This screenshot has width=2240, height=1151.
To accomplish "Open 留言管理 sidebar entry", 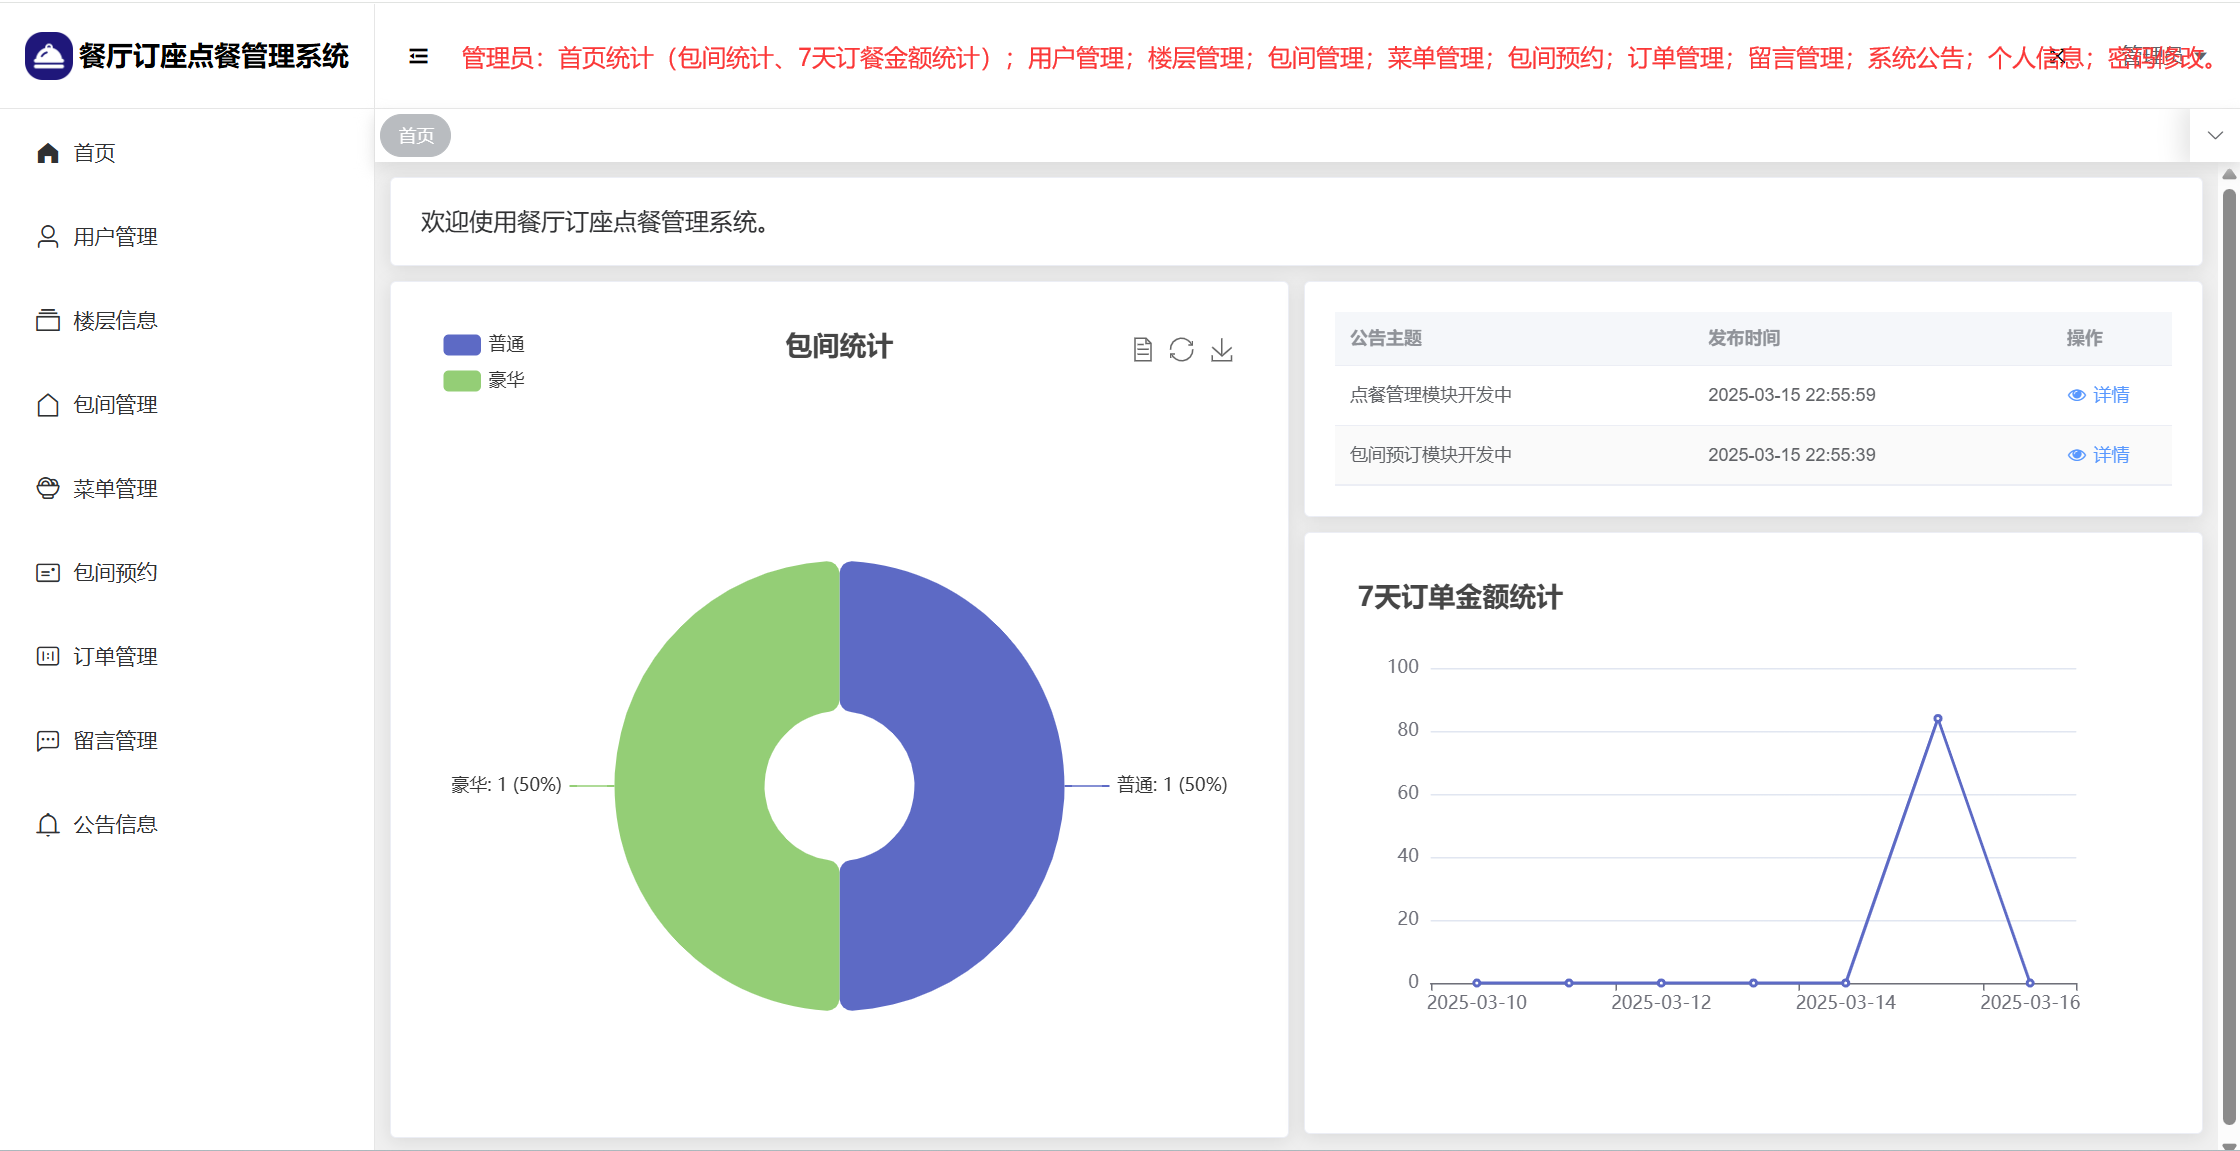I will (x=115, y=741).
